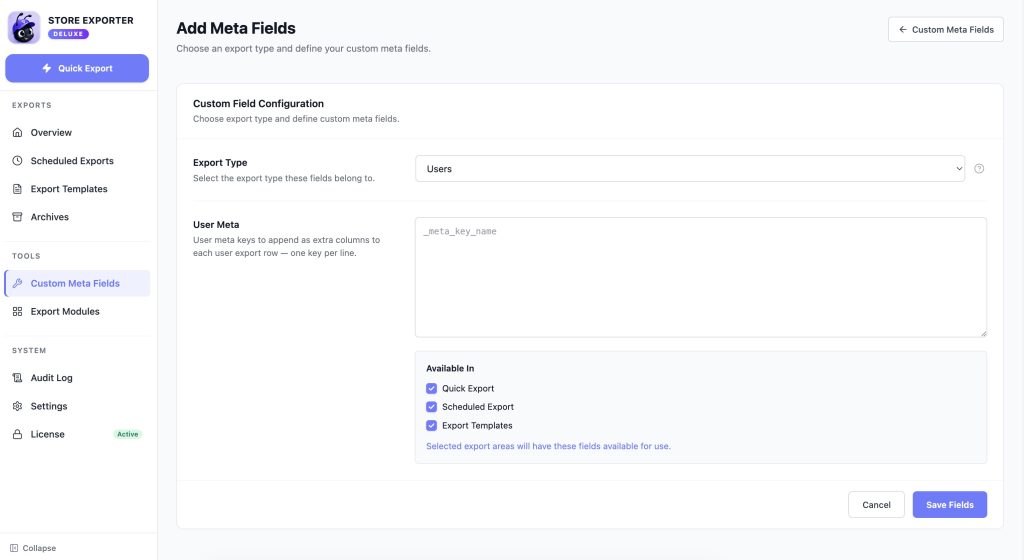
Task: Open the Export Type dropdown showing Users
Action: pos(690,168)
